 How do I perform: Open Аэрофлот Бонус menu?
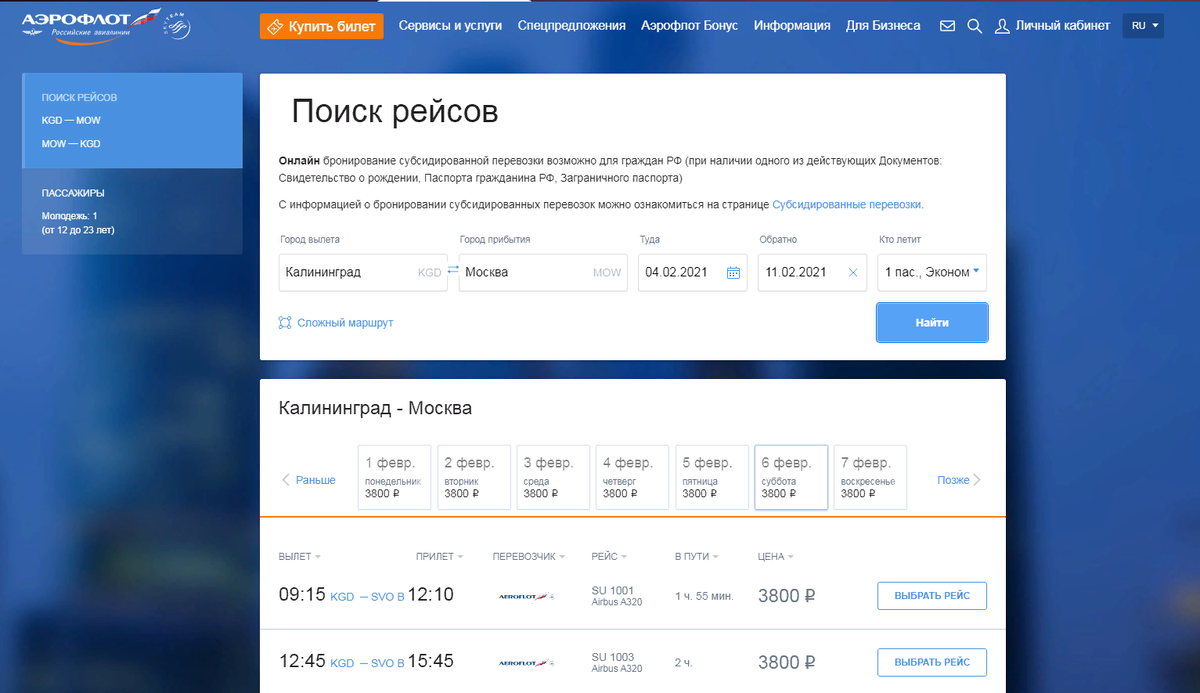(690, 26)
